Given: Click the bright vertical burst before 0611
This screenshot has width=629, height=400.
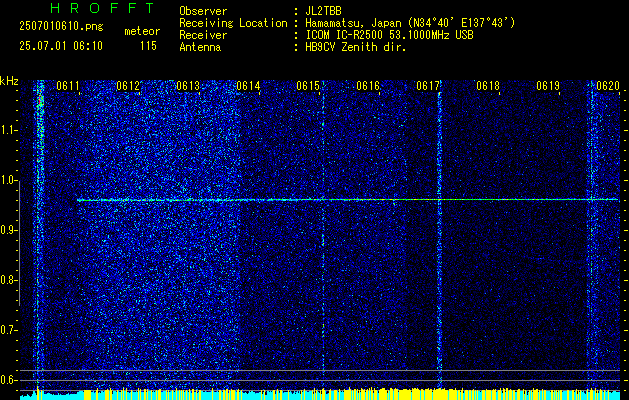Looking at the screenshot, I should [x=40, y=235].
